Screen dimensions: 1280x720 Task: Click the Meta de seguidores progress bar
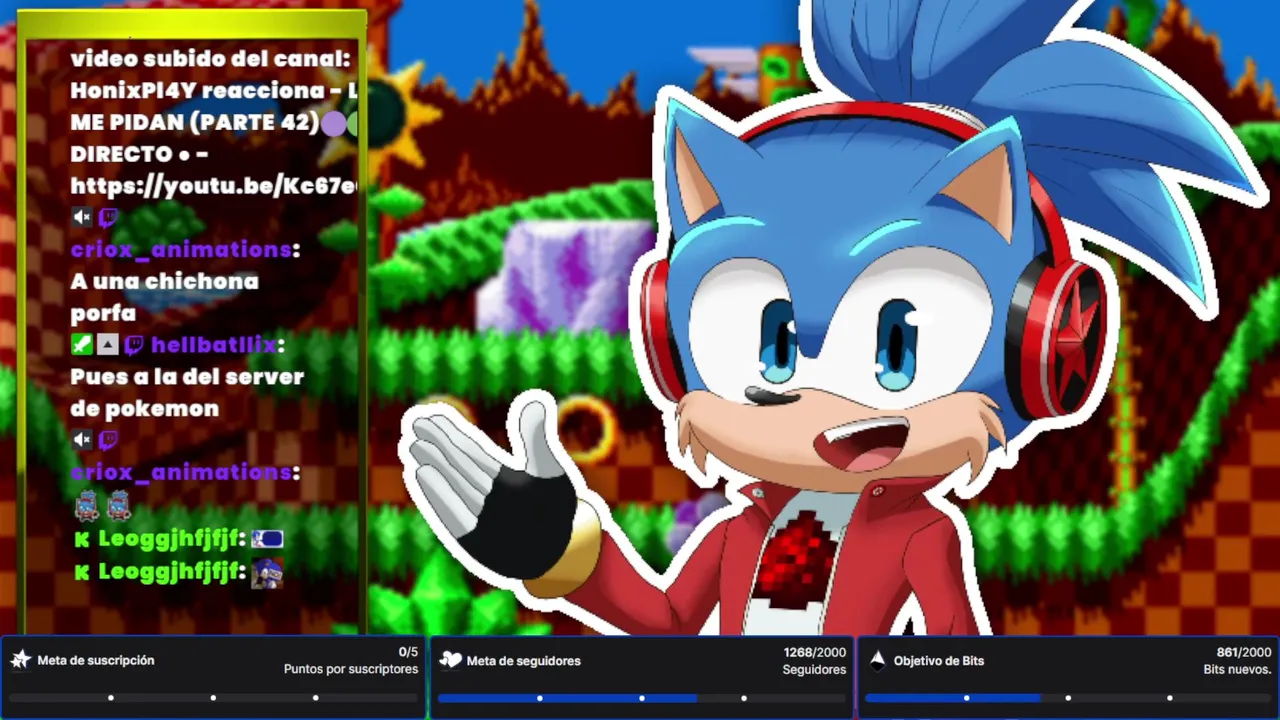[x=642, y=698]
